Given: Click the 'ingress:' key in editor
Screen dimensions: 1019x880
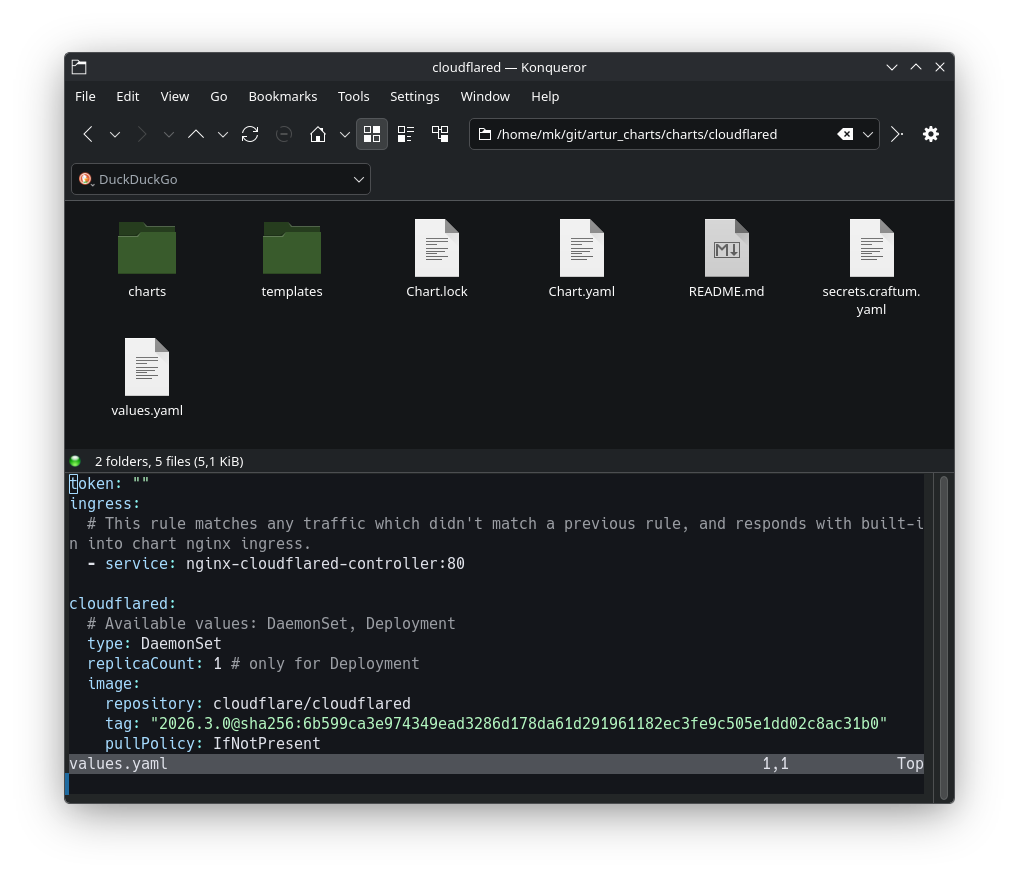Looking at the screenshot, I should point(105,504).
